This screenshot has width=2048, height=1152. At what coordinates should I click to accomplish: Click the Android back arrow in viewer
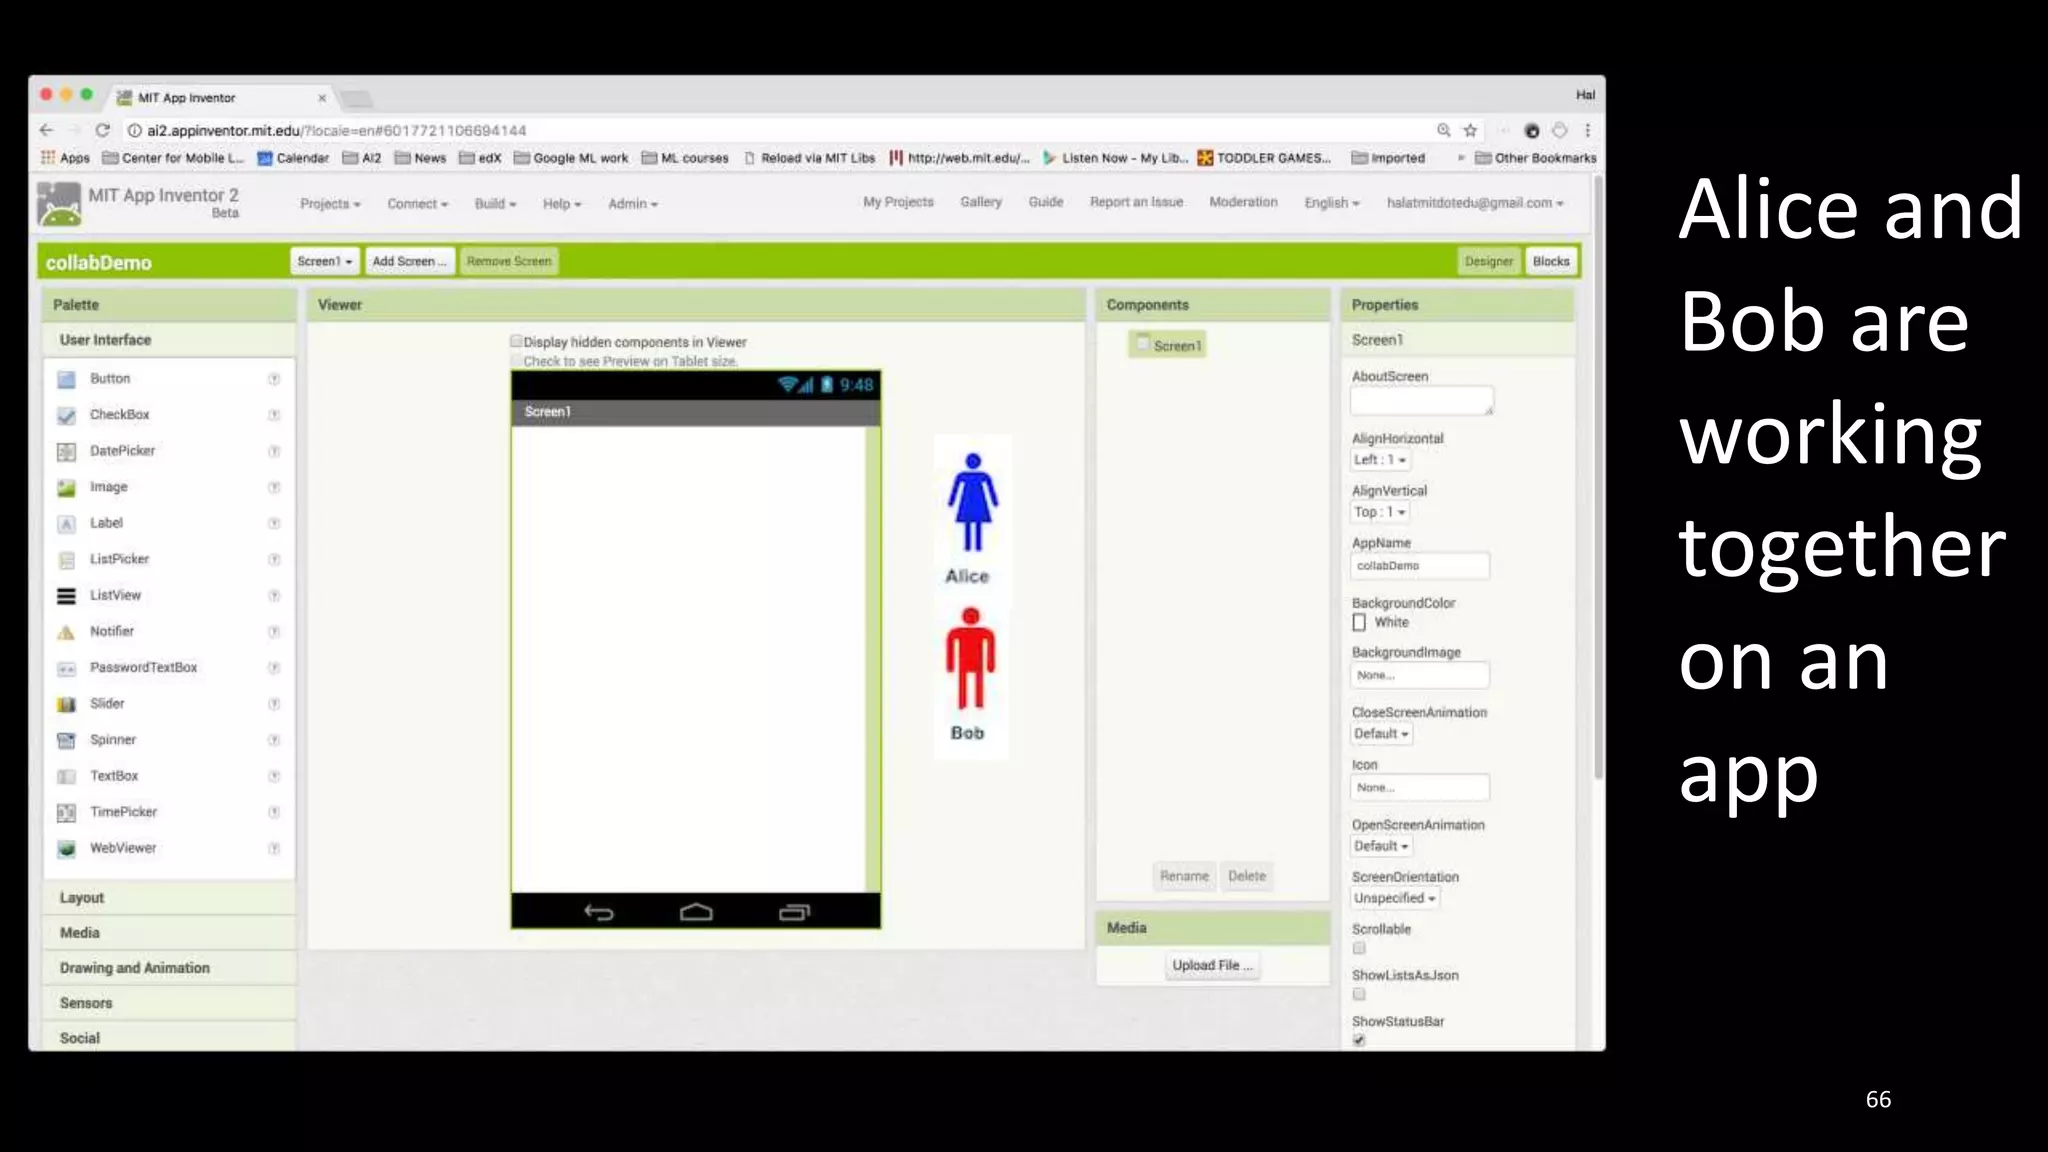[598, 912]
